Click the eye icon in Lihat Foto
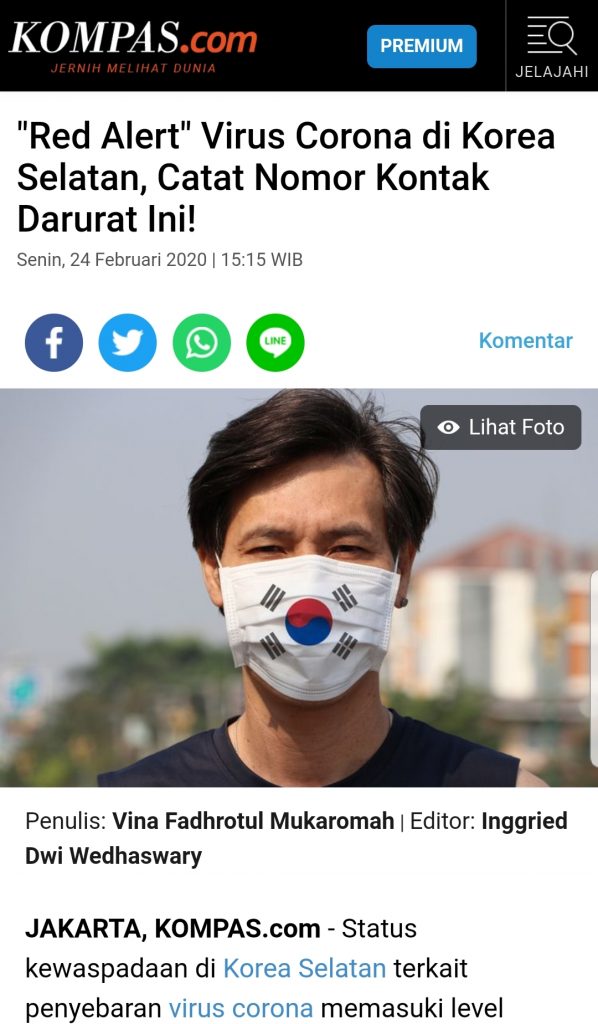The image size is (598, 1024). pos(448,427)
